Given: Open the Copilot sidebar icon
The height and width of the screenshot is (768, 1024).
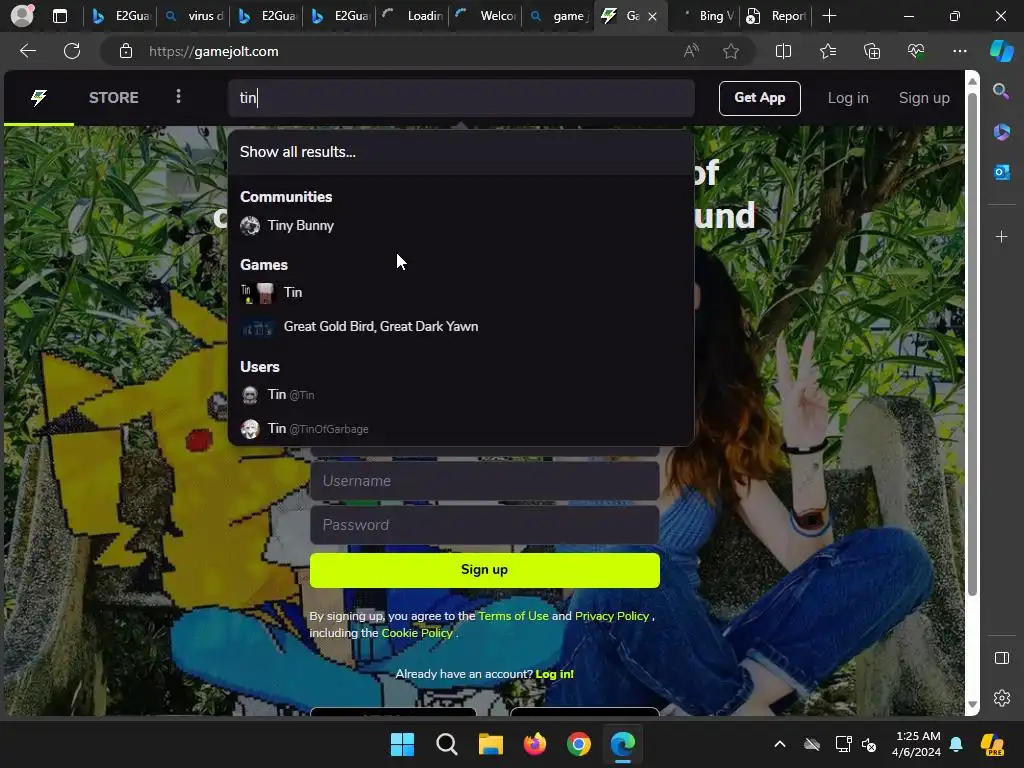Looking at the screenshot, I should pos(1002,51).
